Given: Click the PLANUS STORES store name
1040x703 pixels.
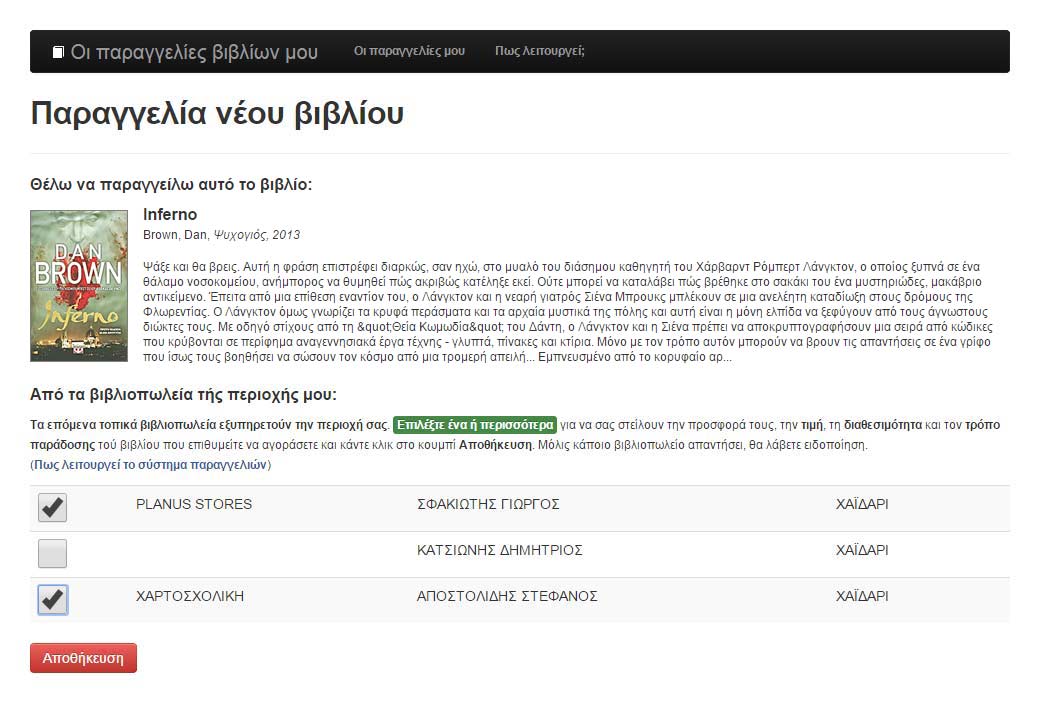Looking at the screenshot, I should tap(194, 504).
